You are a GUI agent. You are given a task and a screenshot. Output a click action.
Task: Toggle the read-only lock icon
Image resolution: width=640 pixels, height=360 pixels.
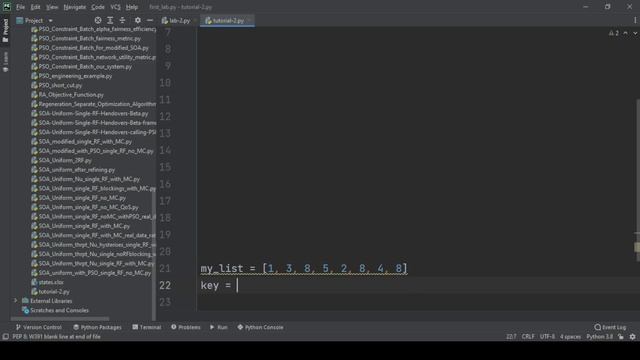point(620,337)
